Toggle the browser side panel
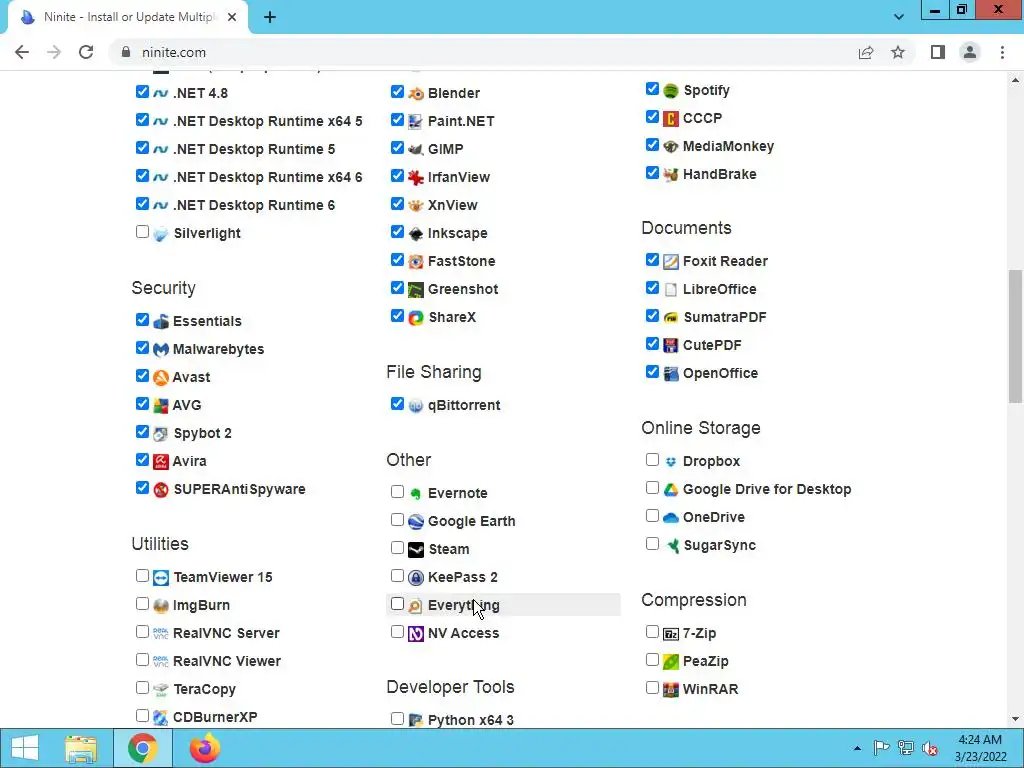The height and width of the screenshot is (768, 1024). 938,52
